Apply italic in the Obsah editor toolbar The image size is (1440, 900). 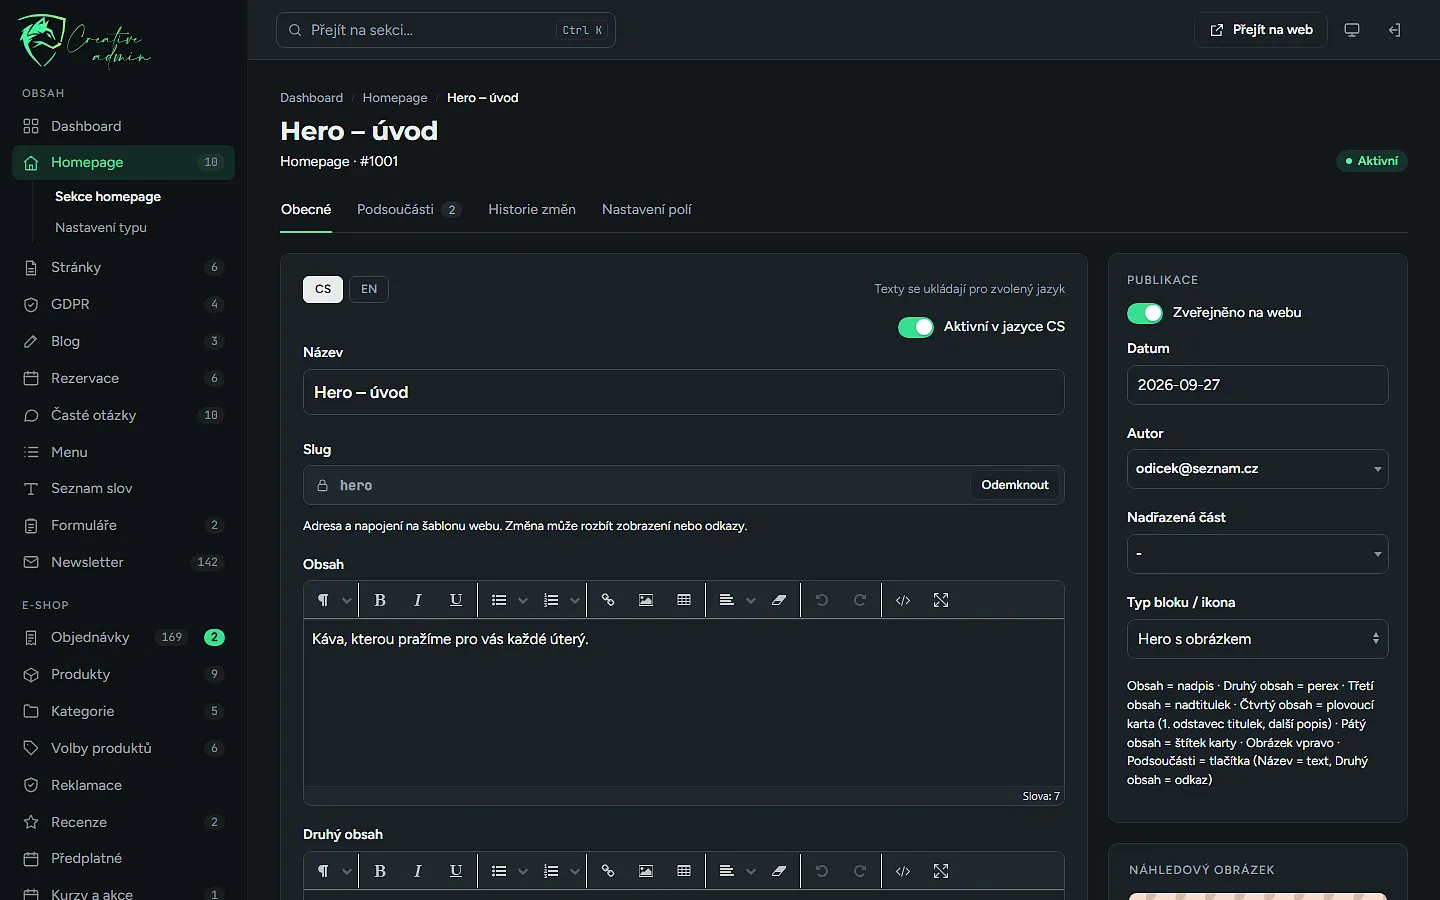tap(418, 600)
